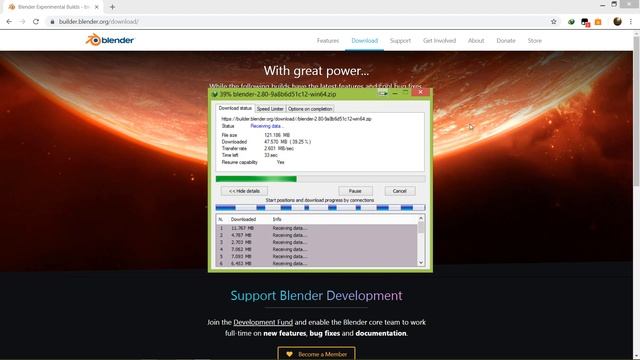Screen dimensions: 640x360
Task: Open the Chrome three-dot menu
Action: [631, 22]
